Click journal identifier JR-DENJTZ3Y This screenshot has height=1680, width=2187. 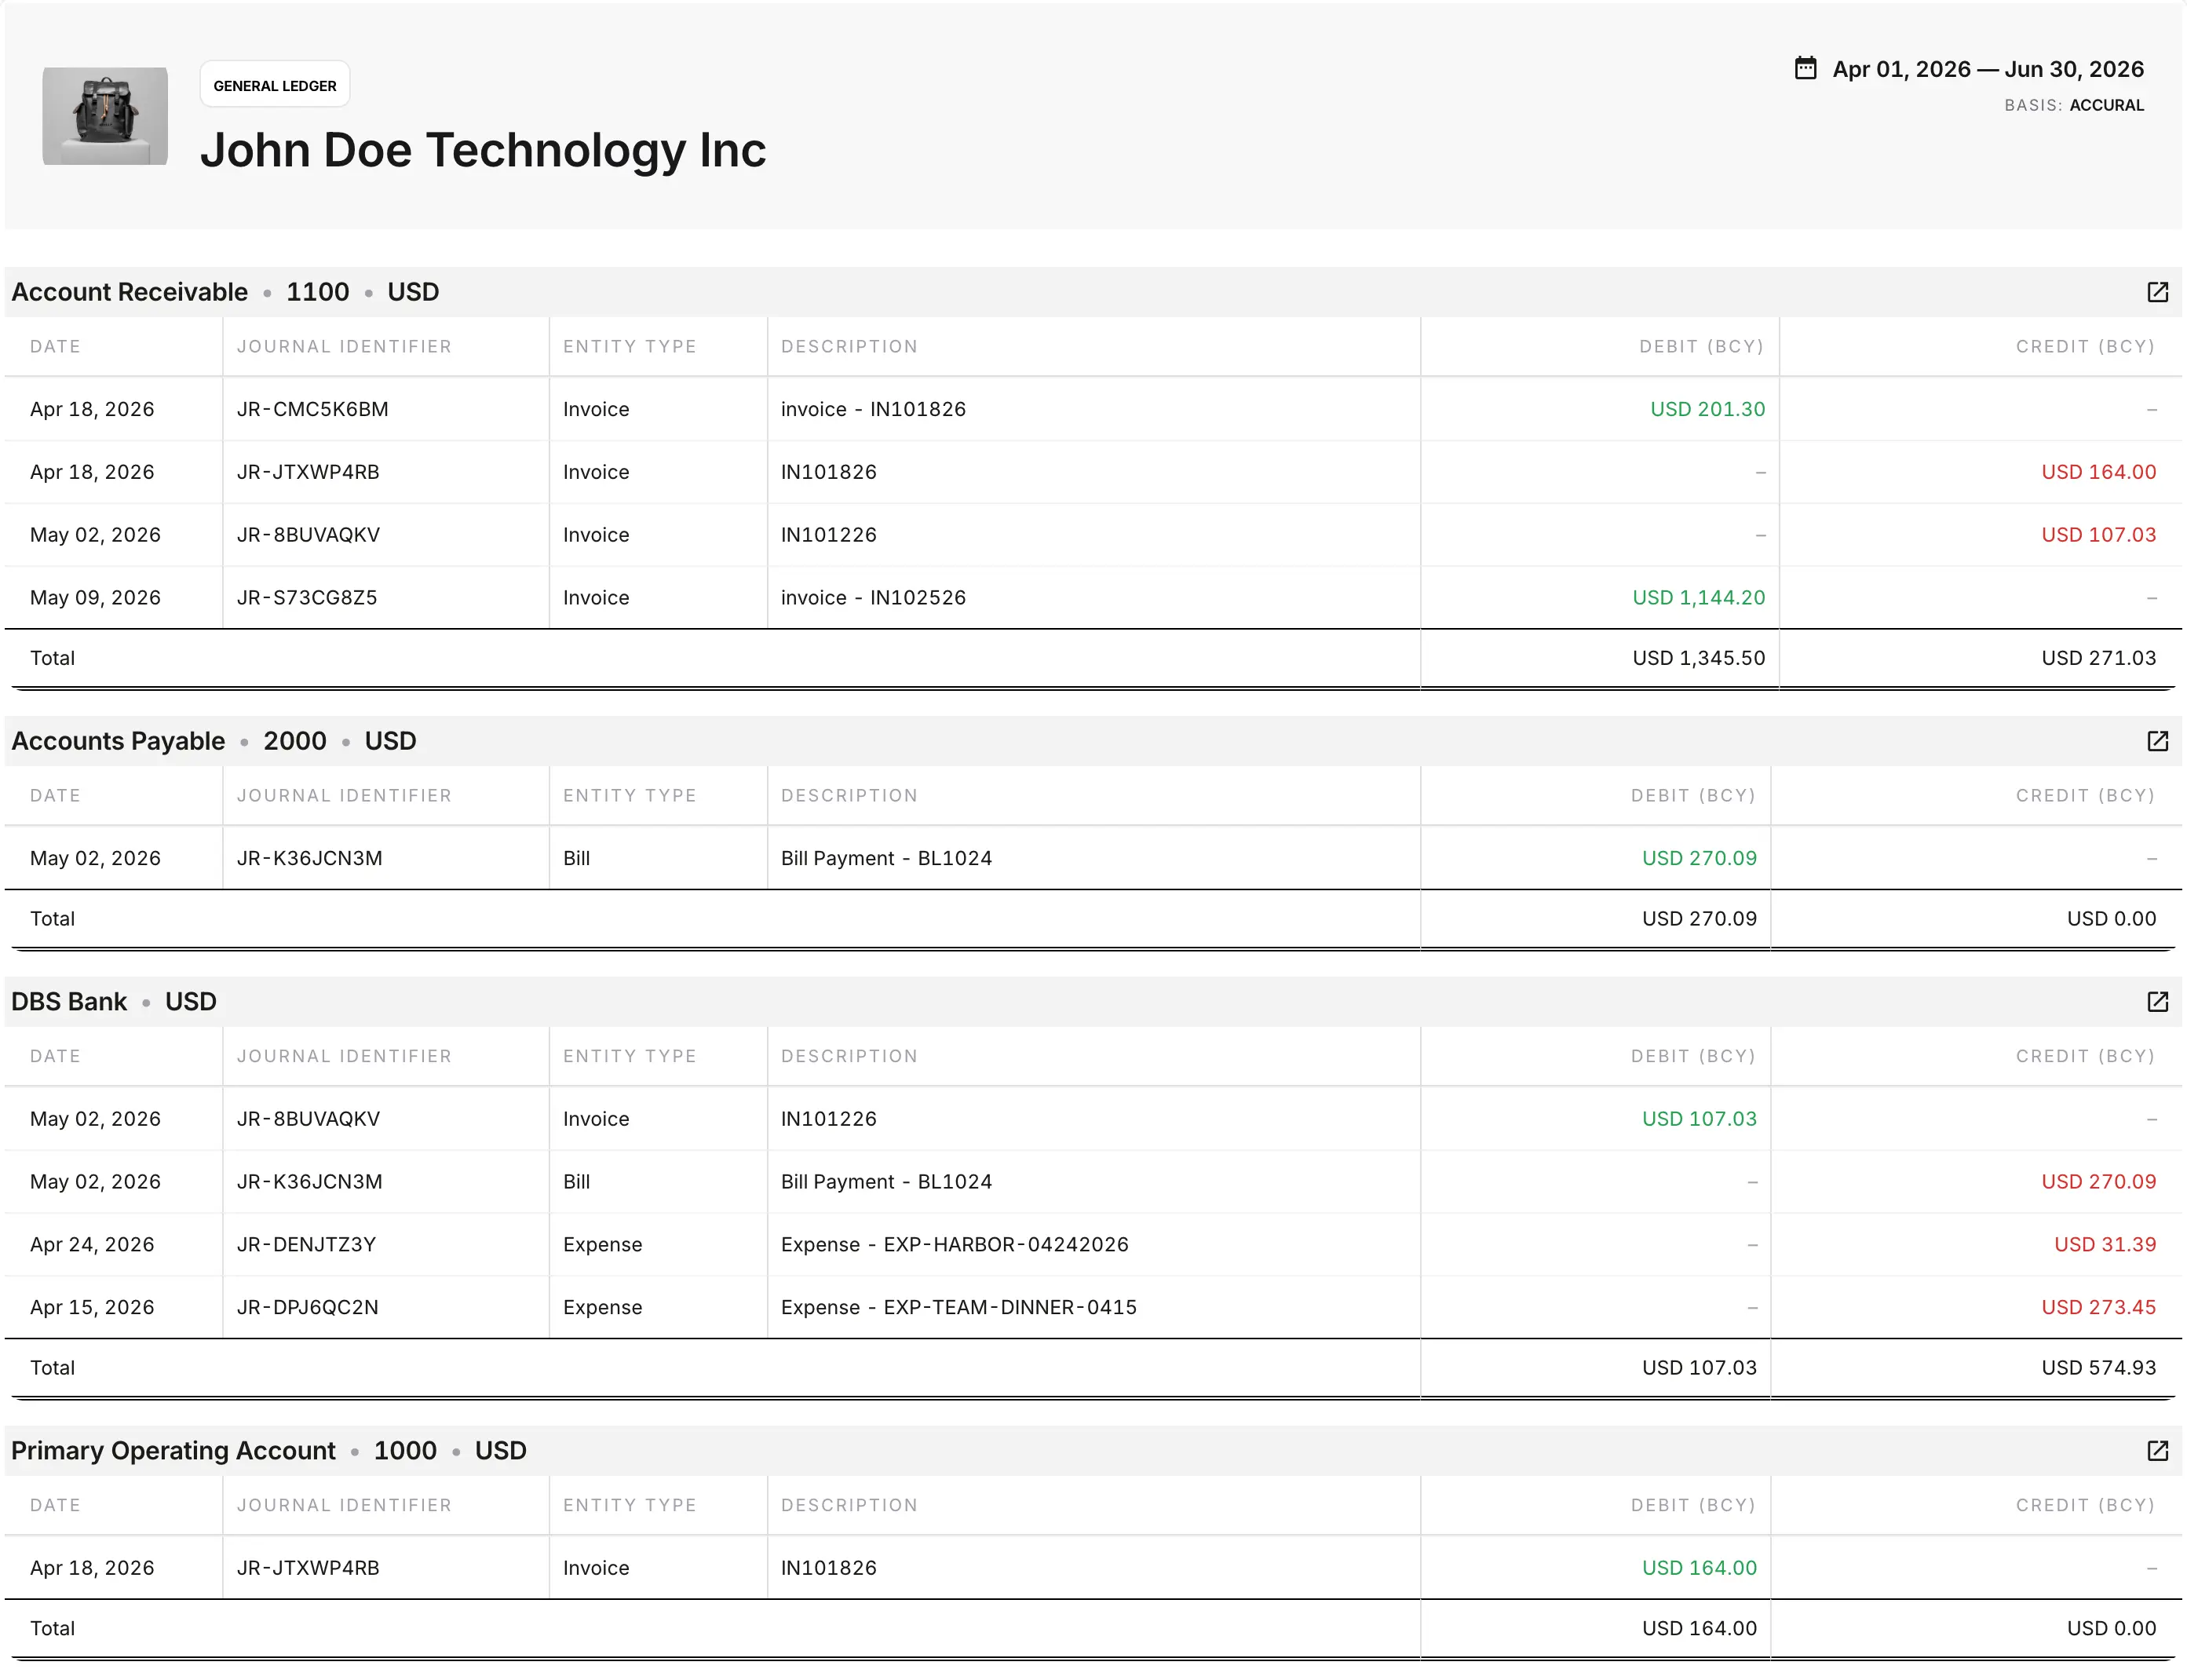(306, 1245)
